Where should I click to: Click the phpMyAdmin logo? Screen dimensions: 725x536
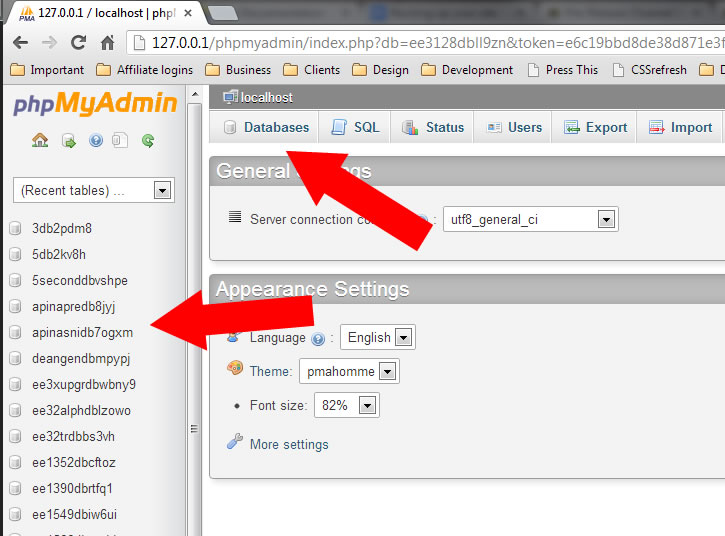tap(95, 104)
